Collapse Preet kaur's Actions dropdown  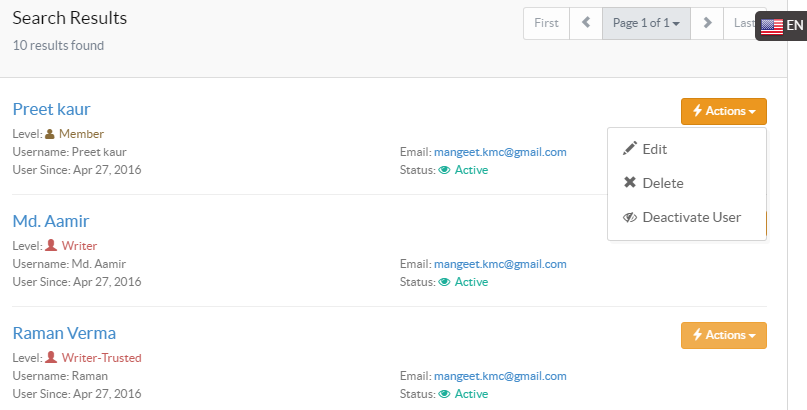point(723,111)
